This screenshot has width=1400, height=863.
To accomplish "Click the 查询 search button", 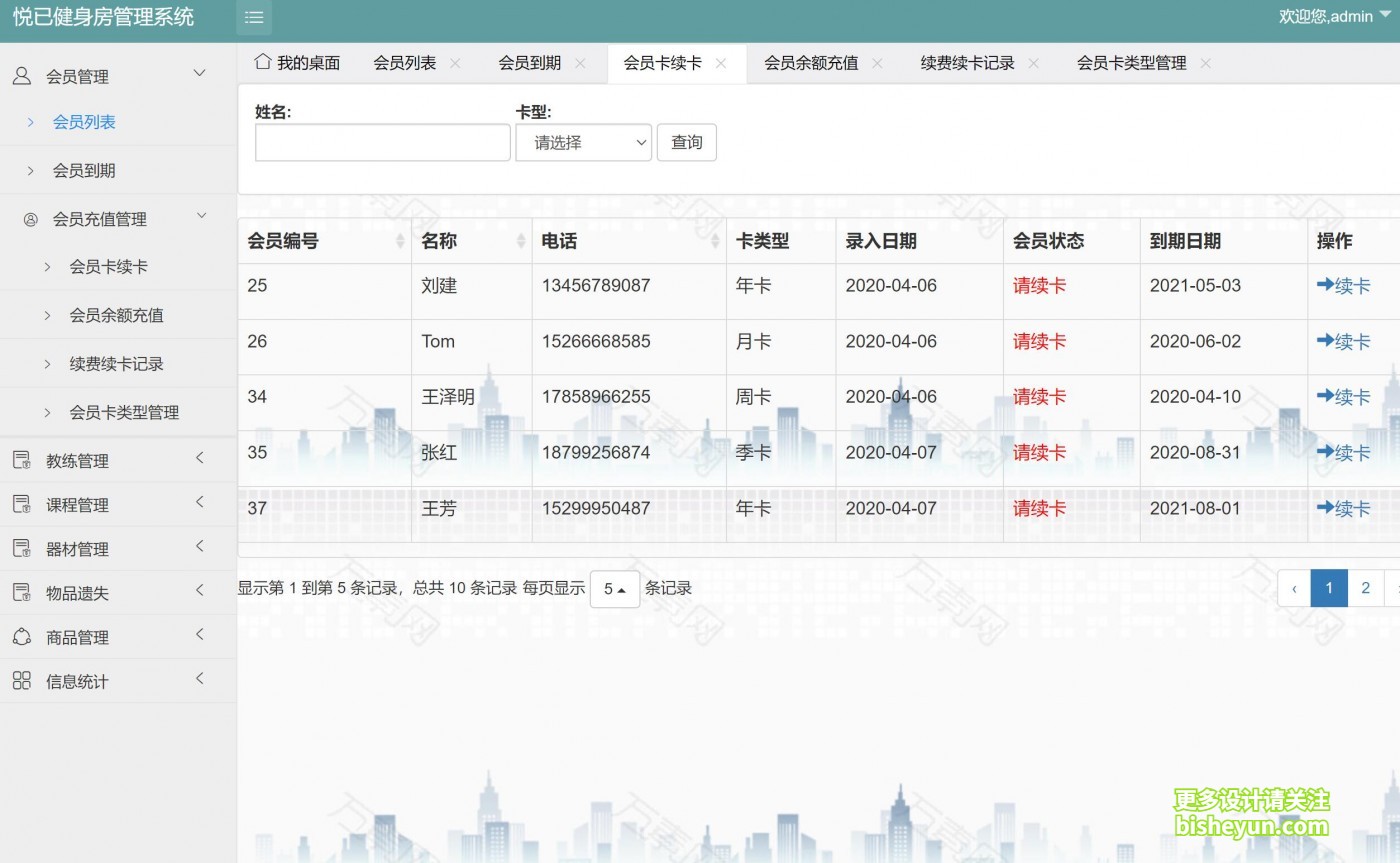I will tap(686, 142).
